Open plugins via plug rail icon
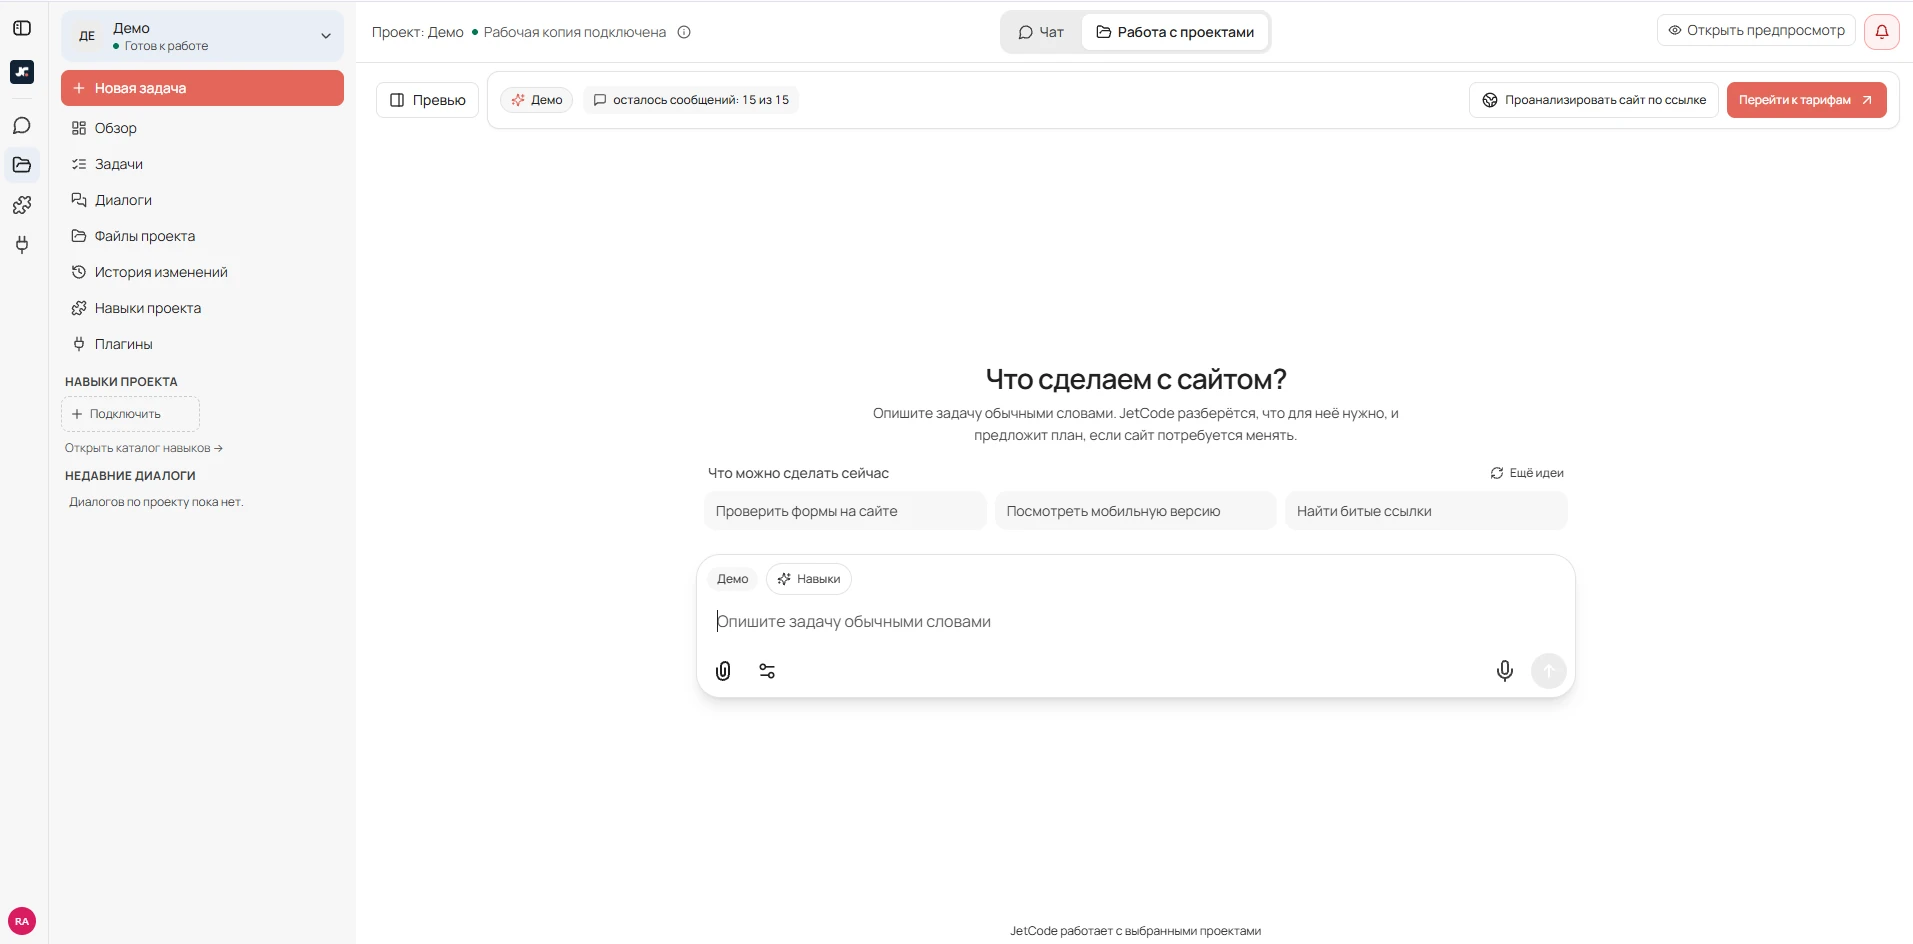This screenshot has height=944, width=1913. point(22,245)
